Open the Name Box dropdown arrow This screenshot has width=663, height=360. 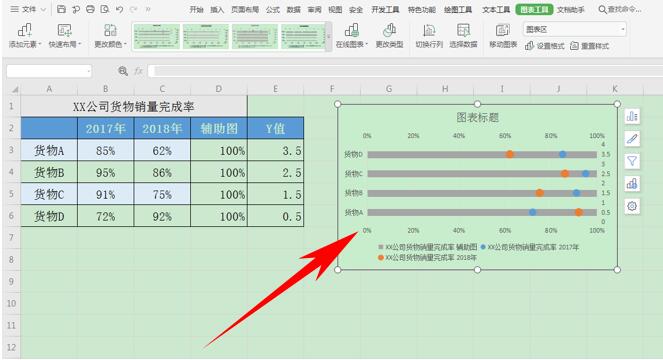point(88,71)
